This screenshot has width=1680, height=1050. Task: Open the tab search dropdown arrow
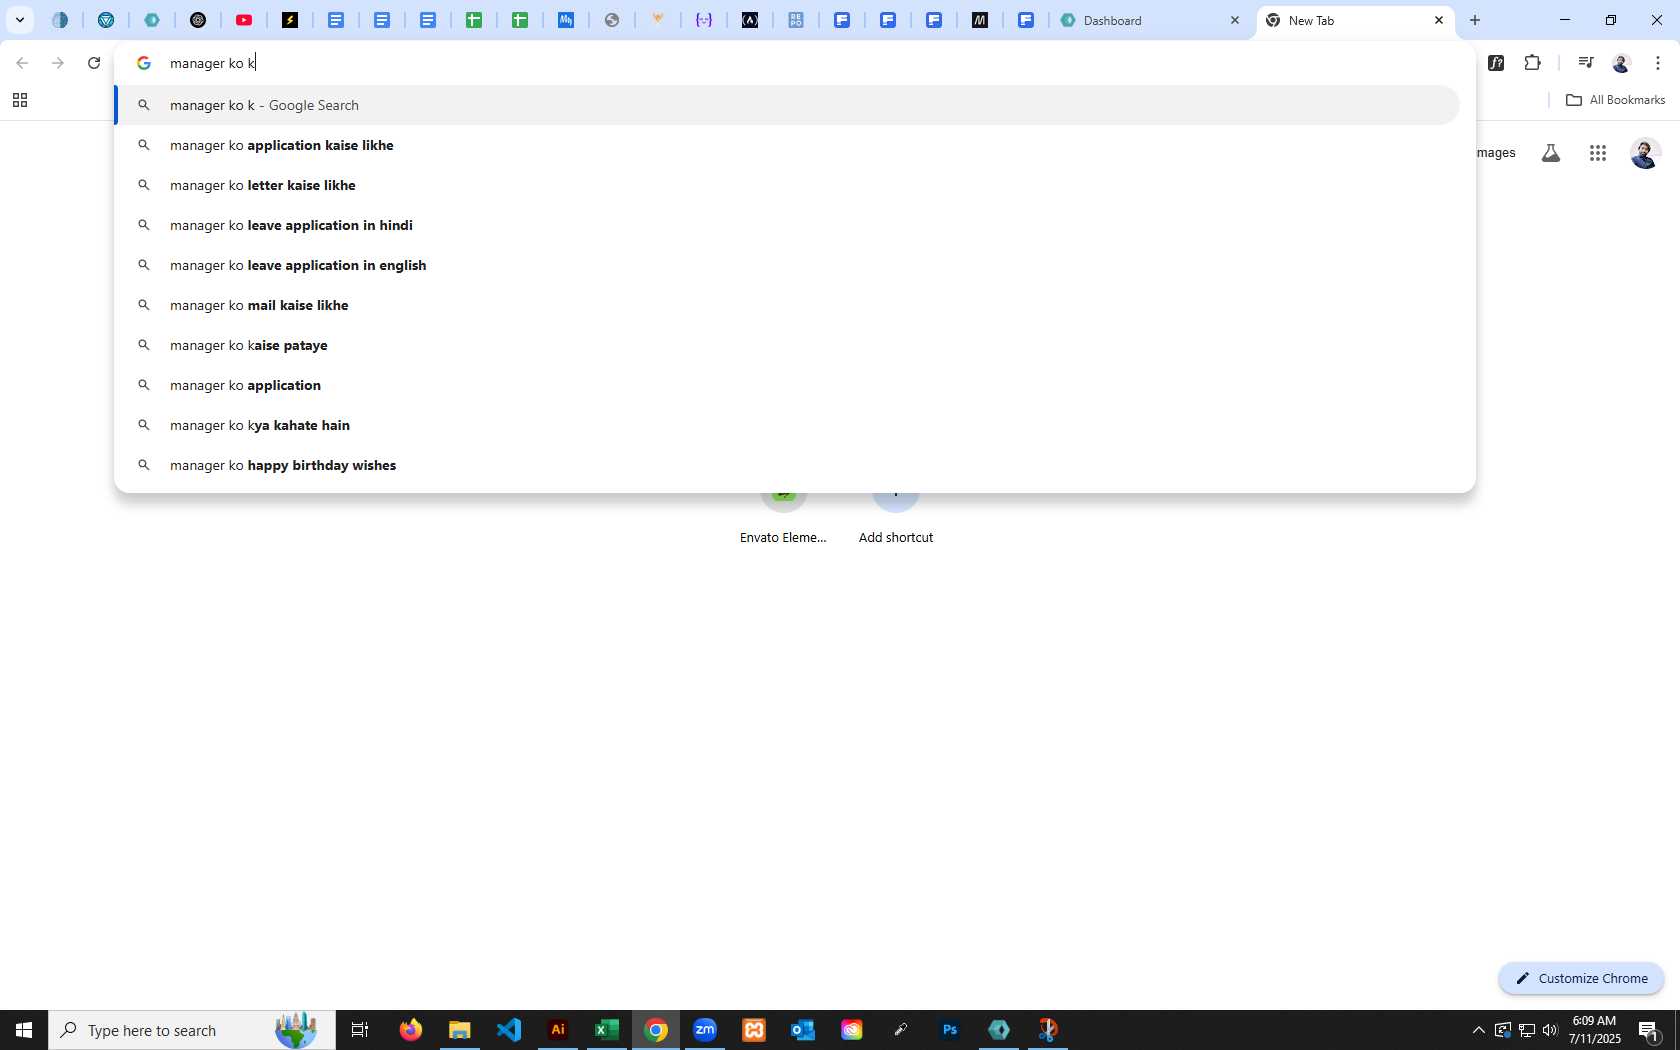(x=19, y=20)
